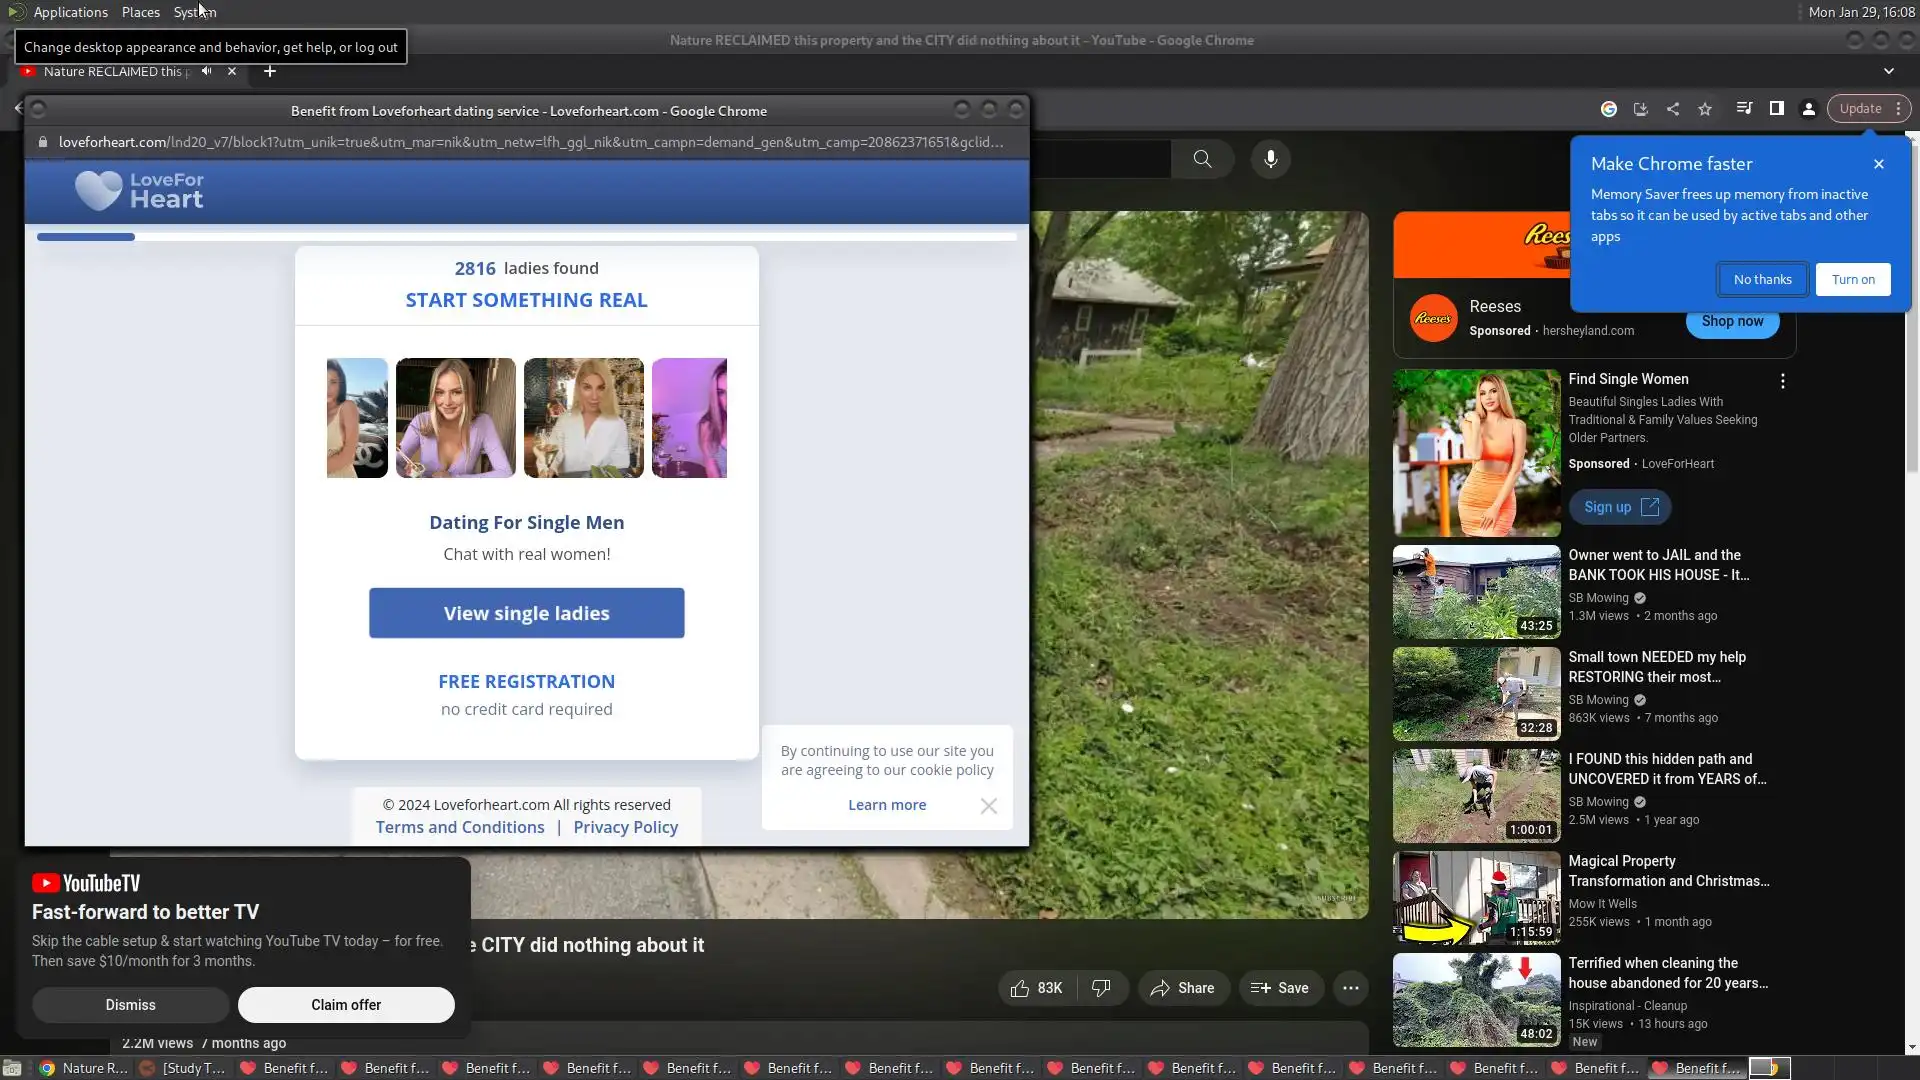The height and width of the screenshot is (1080, 1920).
Task: Bookmark this page with the star icon
Action: (x=1705, y=109)
